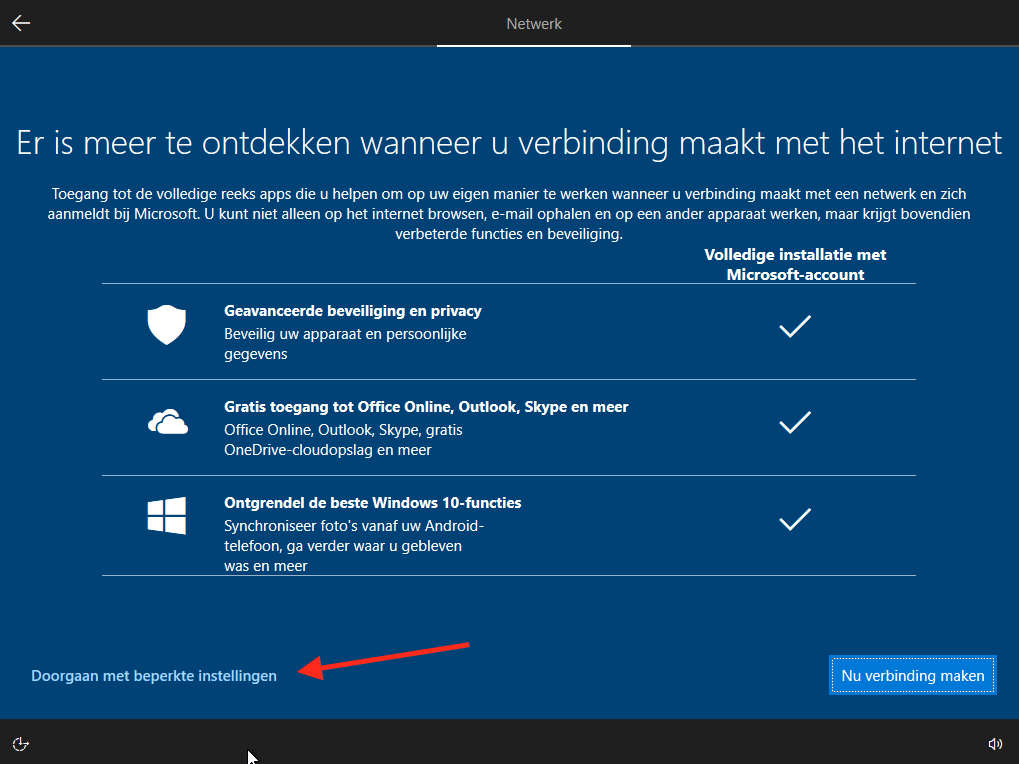Open the Ease of Access icon
The width and height of the screenshot is (1019, 764).
click(21, 743)
